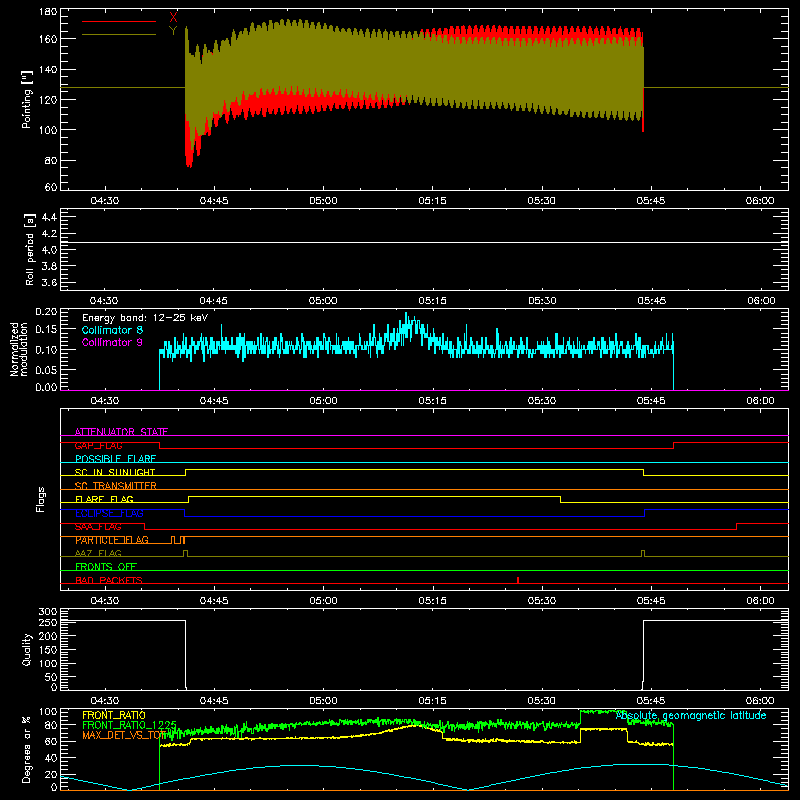800x800 pixels.
Task: Click 05:45 time label under Quality plot
Action: 651,701
